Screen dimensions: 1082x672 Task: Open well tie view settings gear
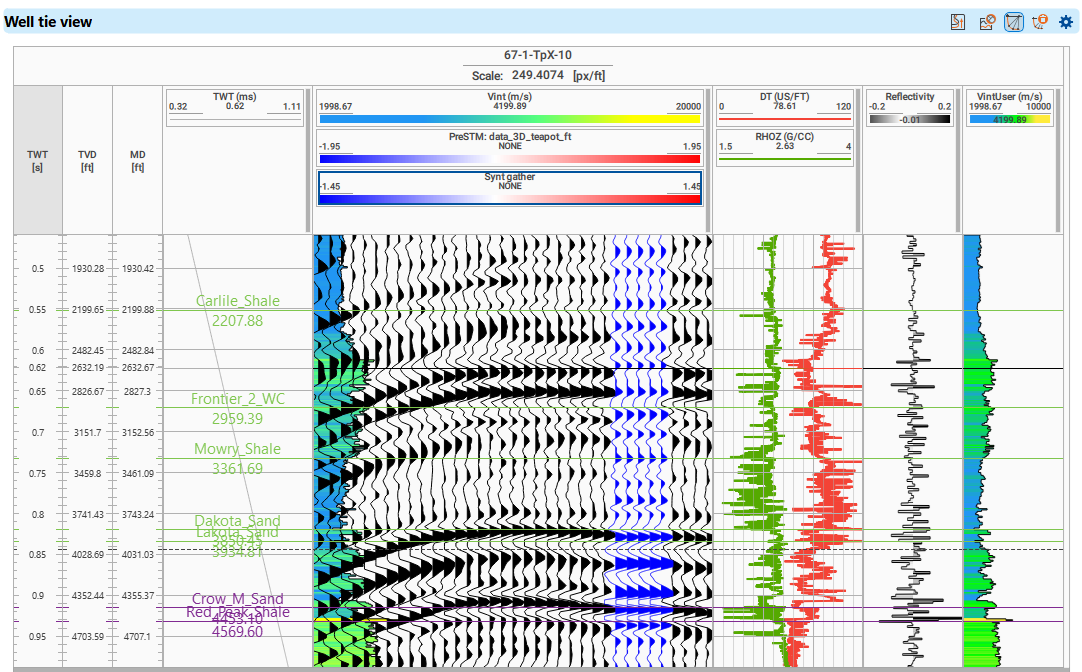[1065, 21]
